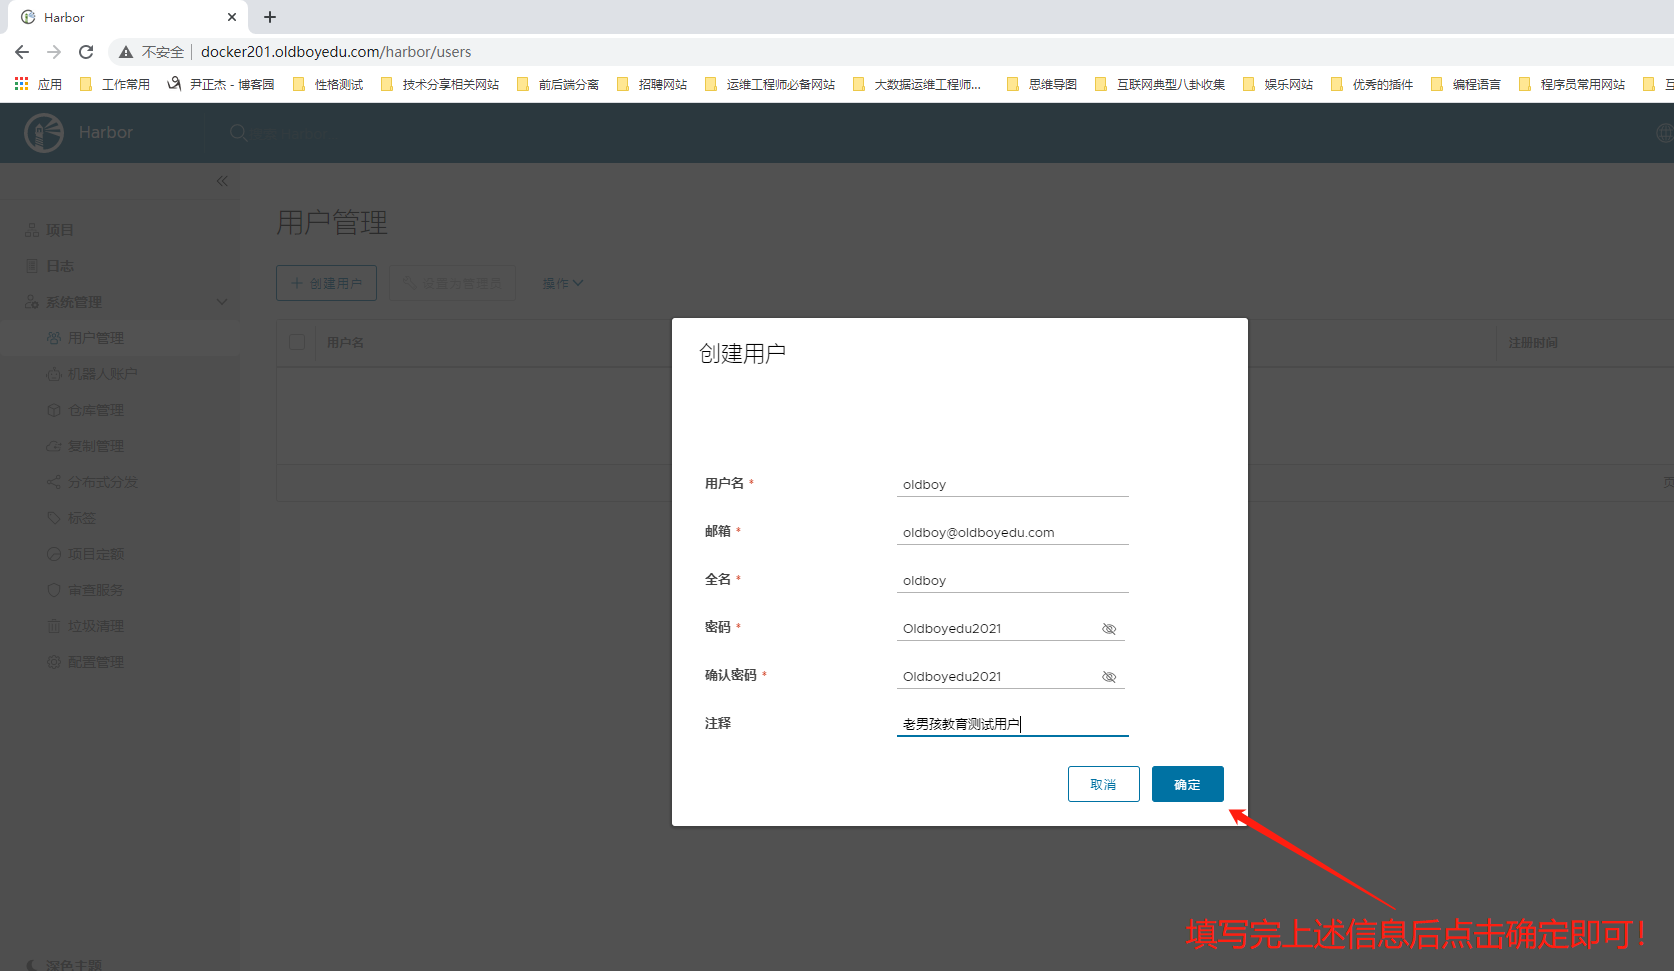Collapse the left sidebar with chevron

(x=222, y=181)
